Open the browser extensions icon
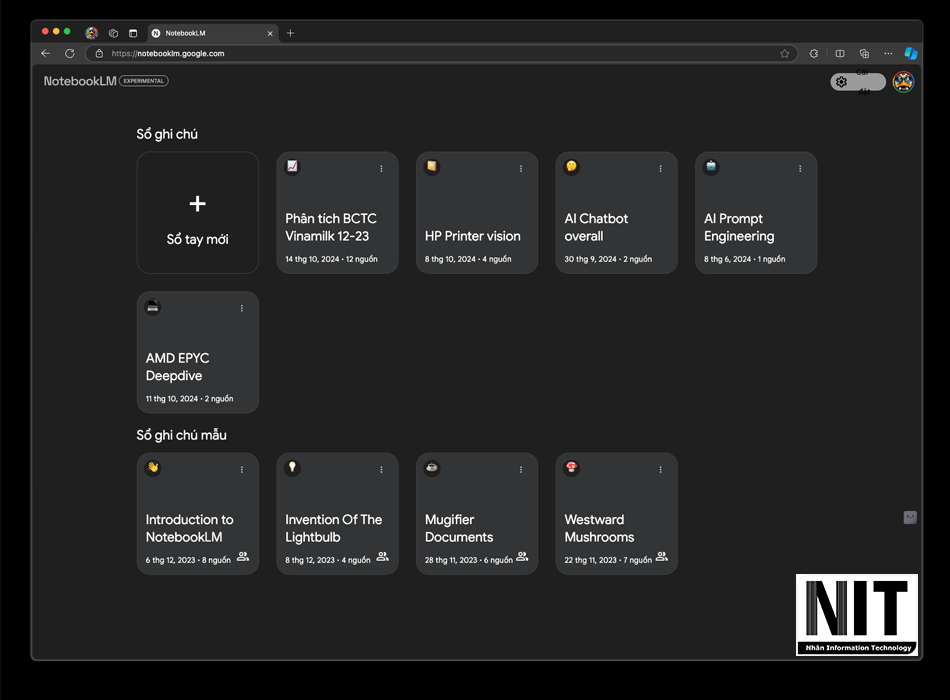 (x=814, y=53)
